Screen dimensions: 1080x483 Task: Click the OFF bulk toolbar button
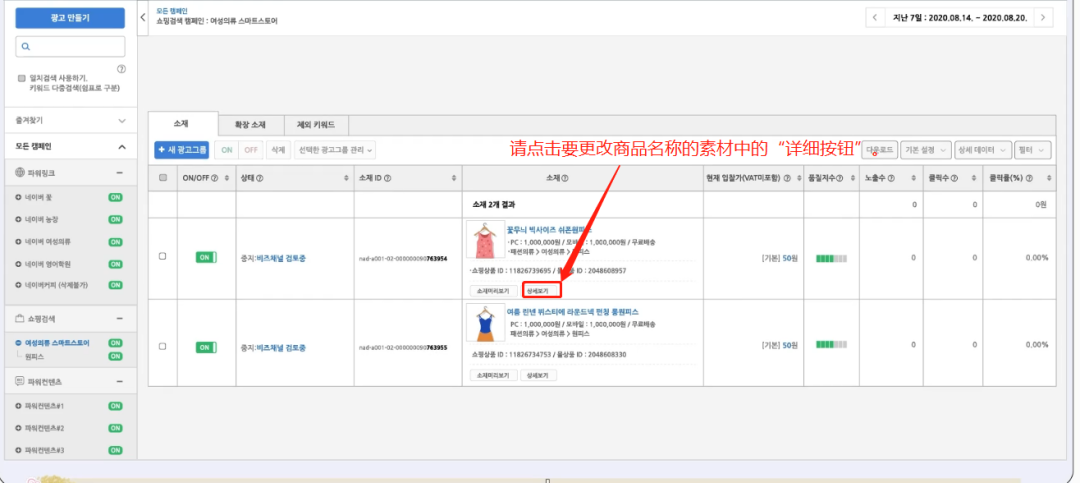(x=251, y=150)
